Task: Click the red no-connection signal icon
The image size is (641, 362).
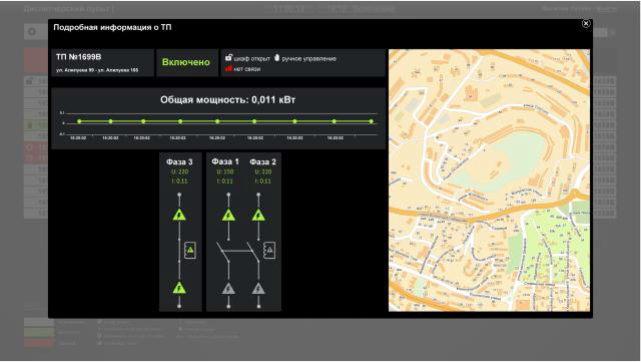Action: (229, 68)
